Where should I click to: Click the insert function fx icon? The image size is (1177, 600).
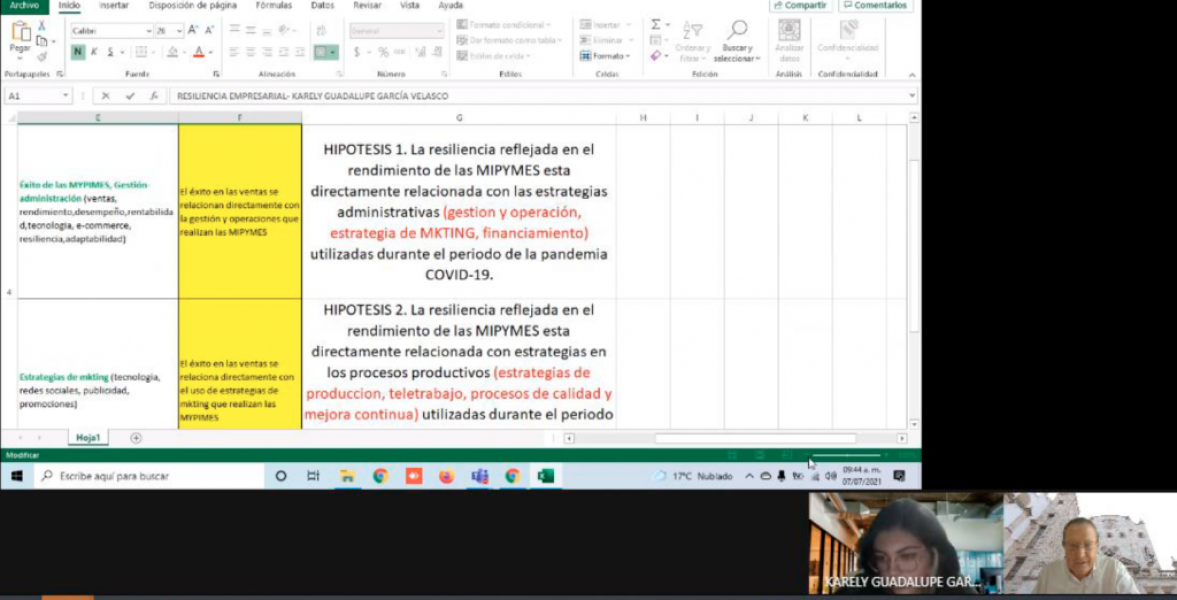tap(154, 96)
